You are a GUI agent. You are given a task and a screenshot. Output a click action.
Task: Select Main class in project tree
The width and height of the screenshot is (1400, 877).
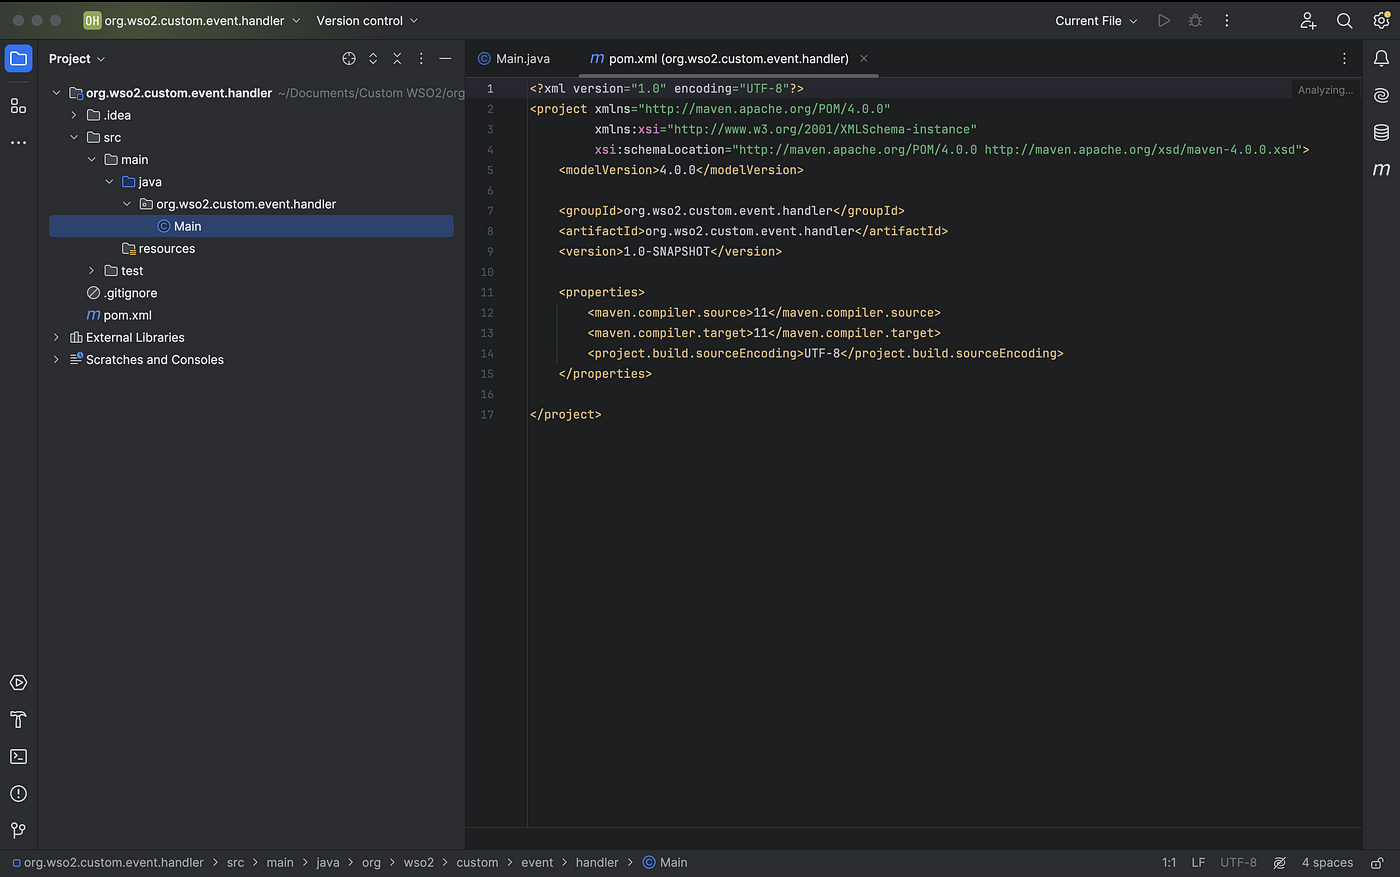point(251,226)
